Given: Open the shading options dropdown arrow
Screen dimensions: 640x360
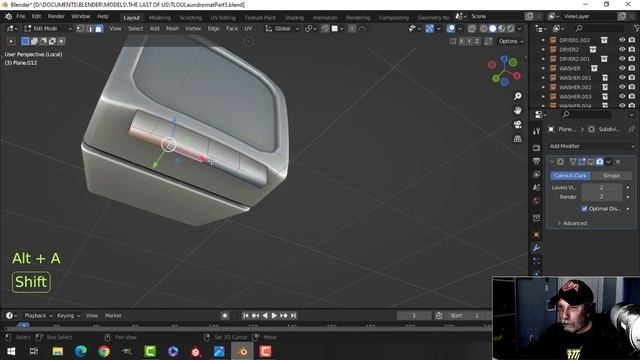Looking at the screenshot, I should tap(520, 29).
